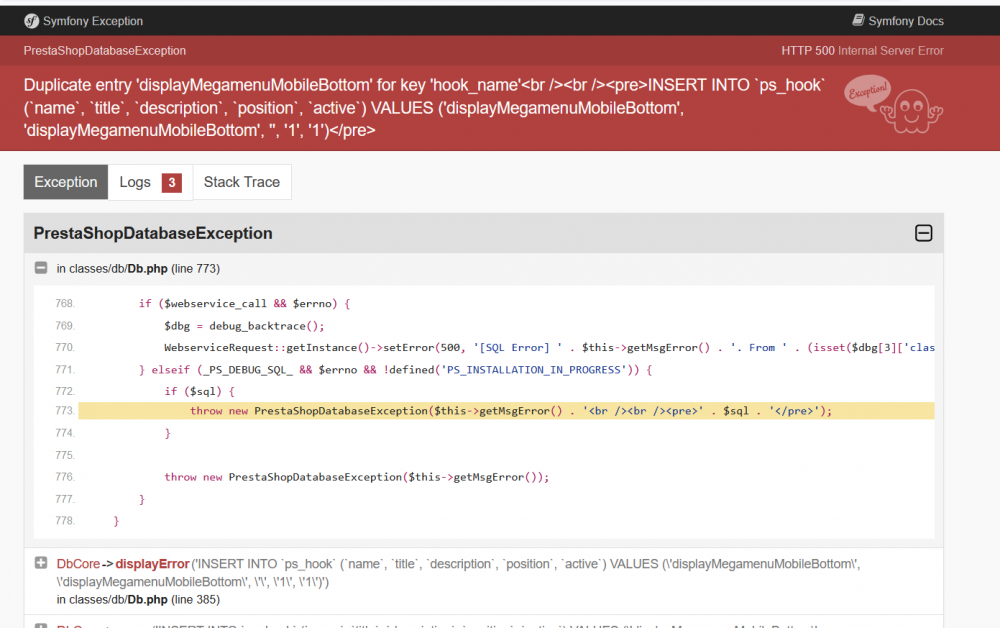Click the red Logs count badge 3
Image resolution: width=1000 pixels, height=628 pixels.
pos(172,183)
